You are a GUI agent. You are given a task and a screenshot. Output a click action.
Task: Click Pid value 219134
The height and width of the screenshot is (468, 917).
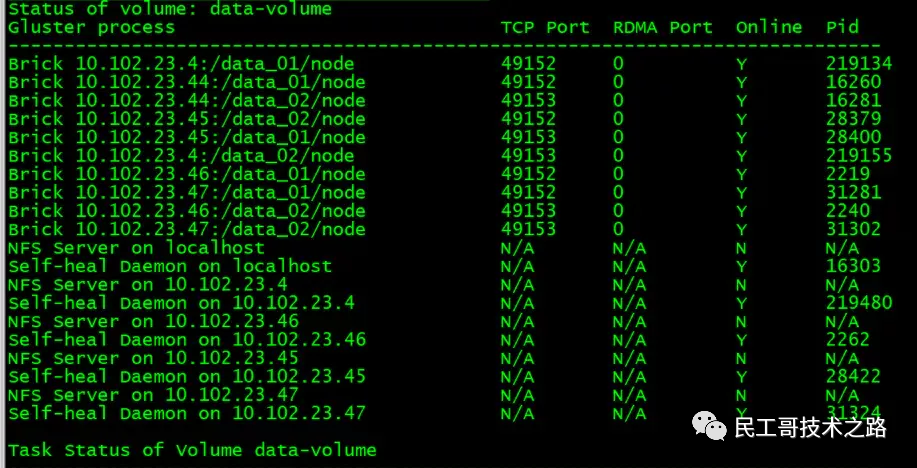pos(859,64)
